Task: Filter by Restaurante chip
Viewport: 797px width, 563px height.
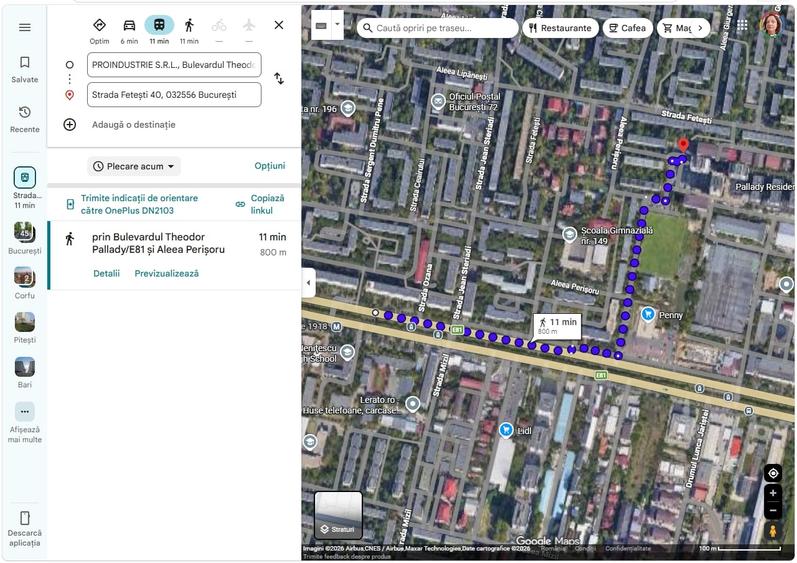Action: pyautogui.click(x=560, y=28)
